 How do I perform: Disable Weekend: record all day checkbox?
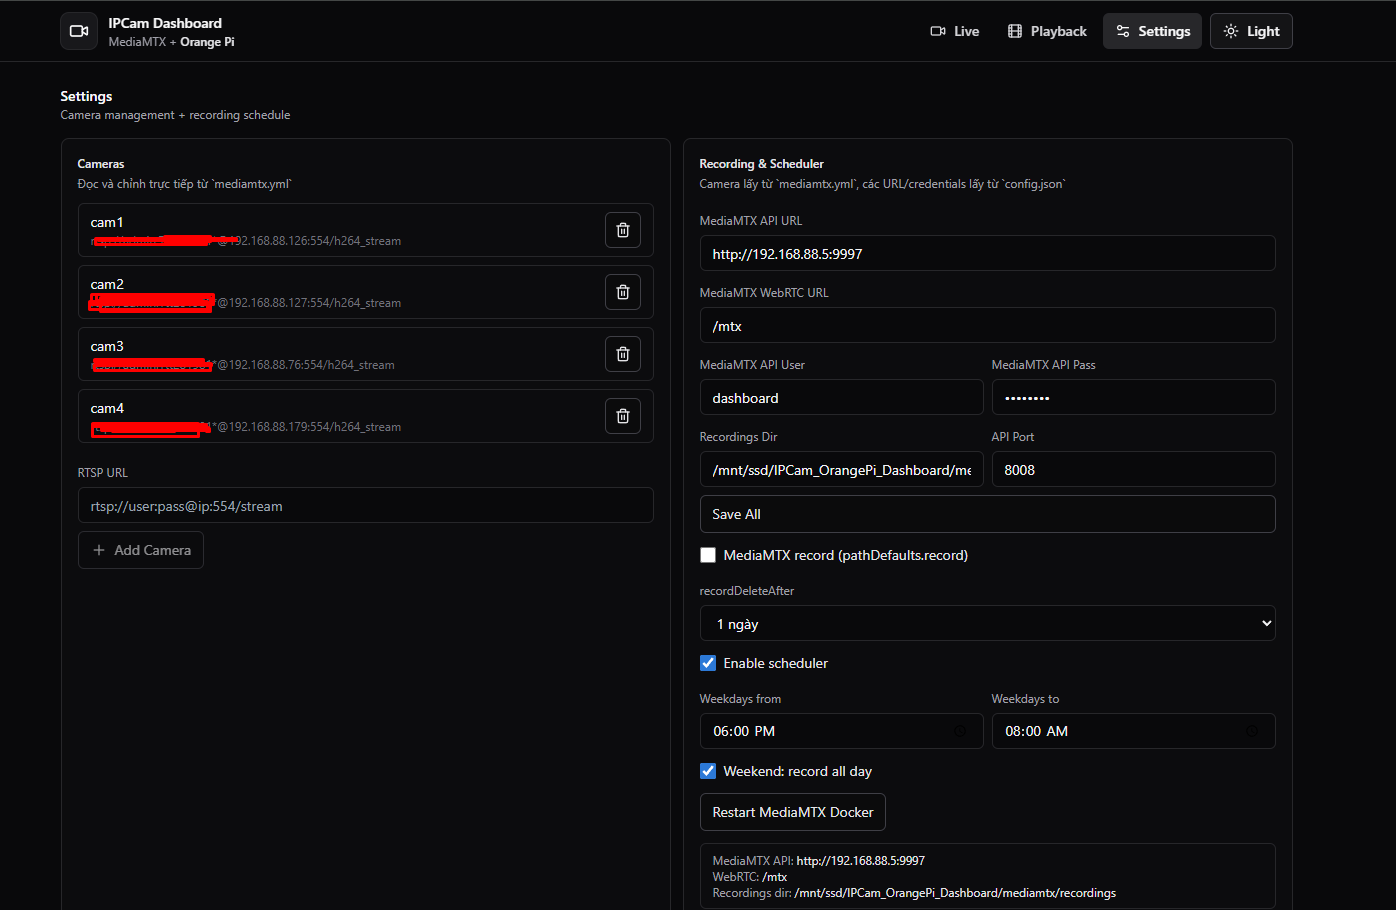click(x=708, y=771)
